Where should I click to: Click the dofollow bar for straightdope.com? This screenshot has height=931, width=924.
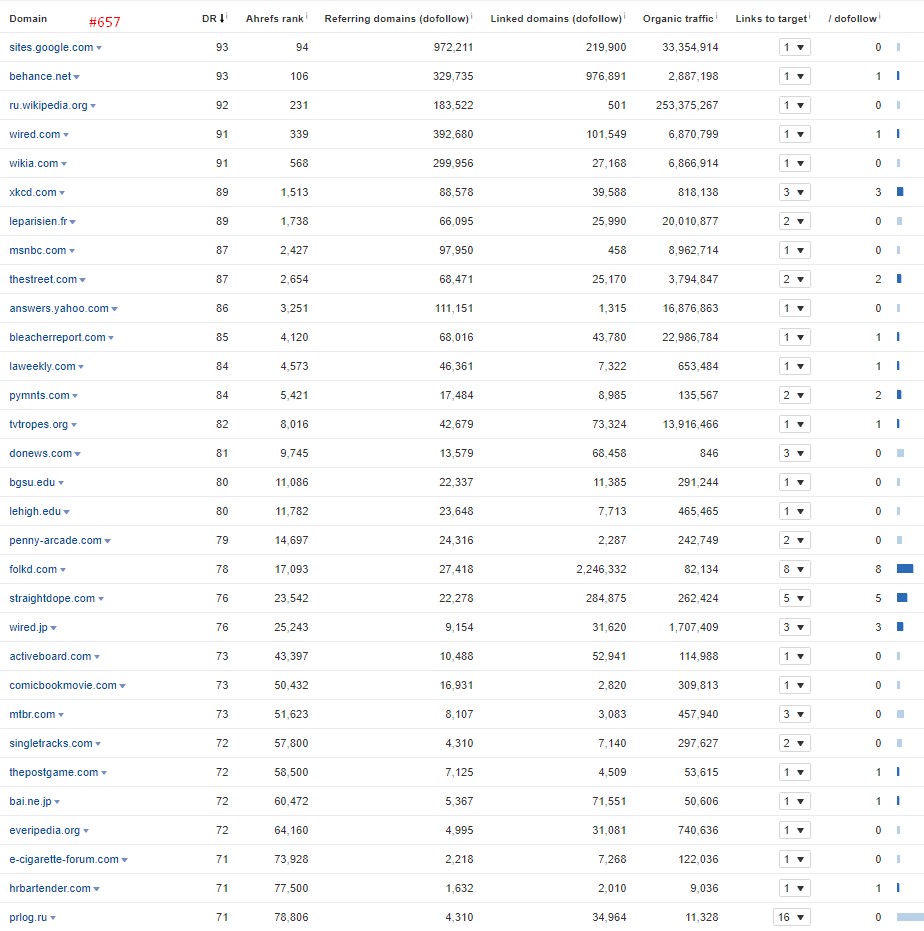click(x=902, y=598)
